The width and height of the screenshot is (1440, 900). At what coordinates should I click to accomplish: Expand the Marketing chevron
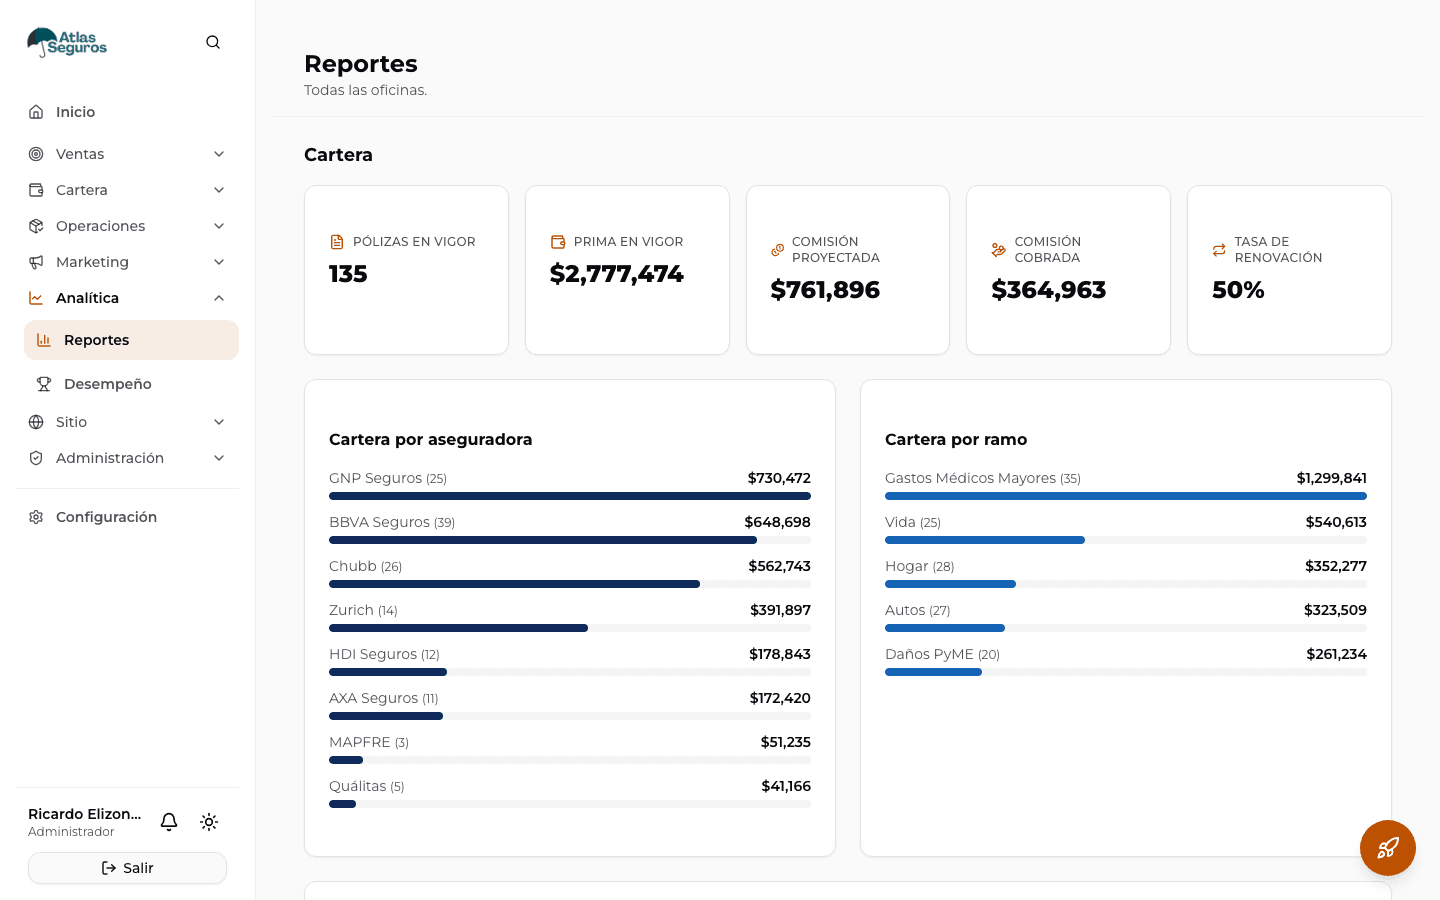tap(219, 262)
